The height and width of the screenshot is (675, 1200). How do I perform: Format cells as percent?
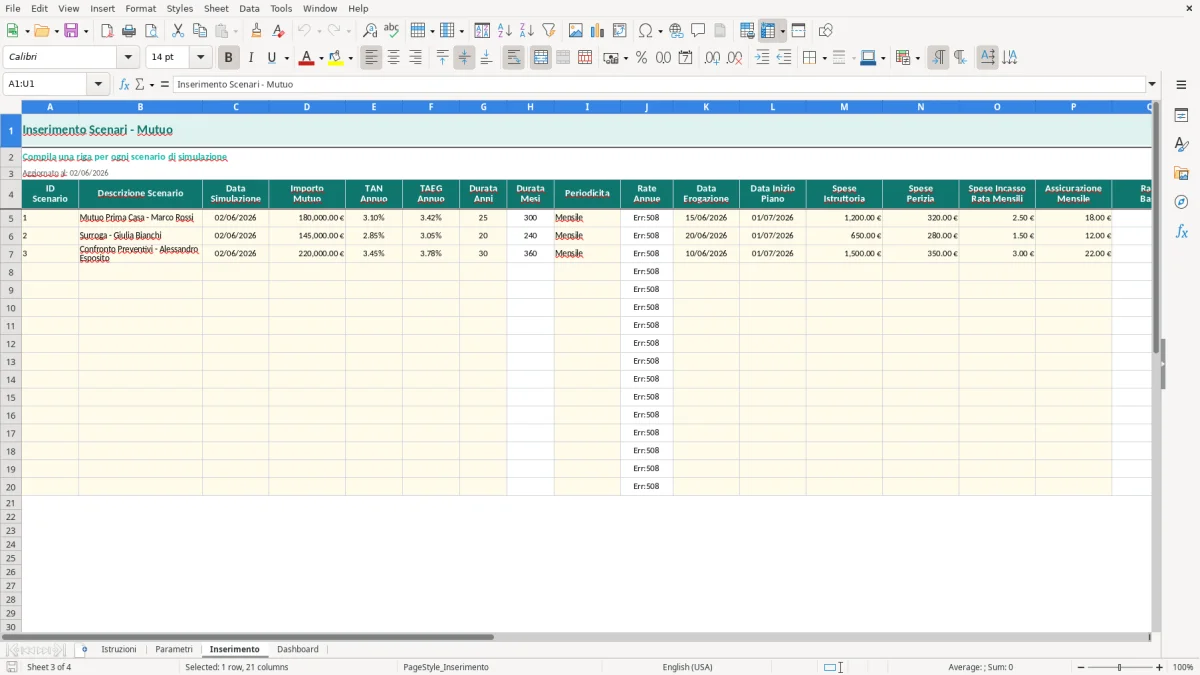point(641,58)
